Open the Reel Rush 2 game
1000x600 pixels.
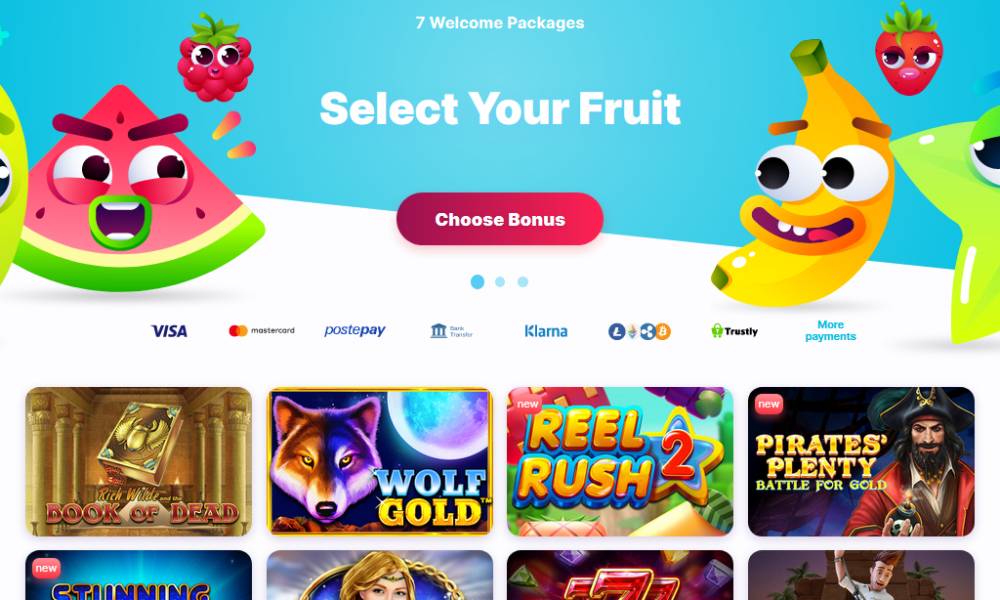[620, 462]
